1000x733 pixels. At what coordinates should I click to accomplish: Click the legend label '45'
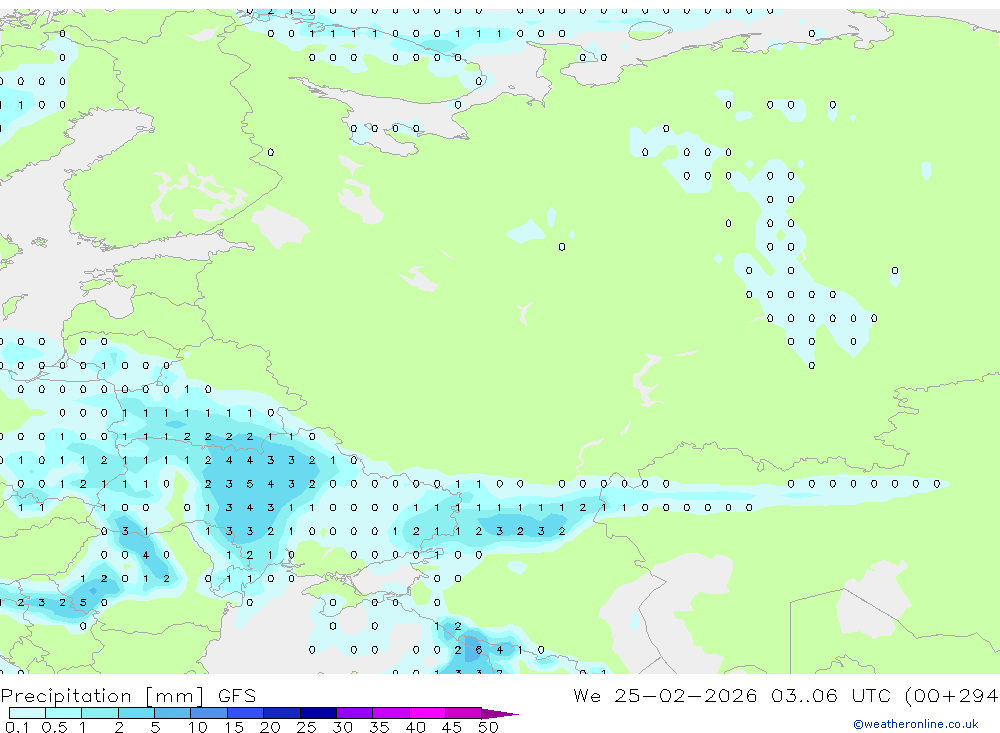452,727
